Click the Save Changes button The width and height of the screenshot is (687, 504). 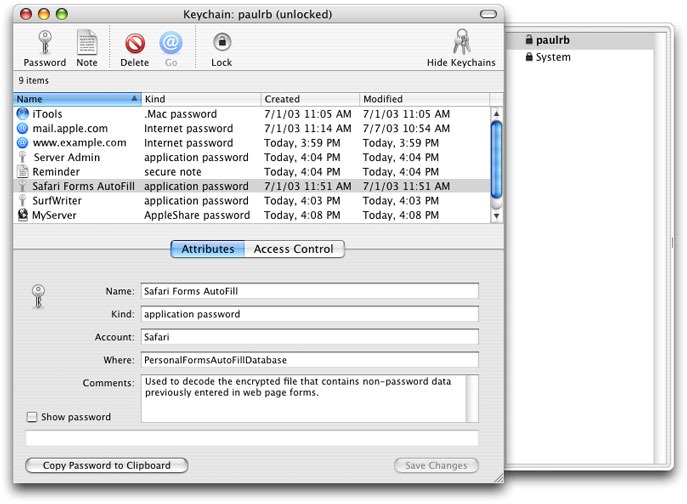tap(435, 465)
